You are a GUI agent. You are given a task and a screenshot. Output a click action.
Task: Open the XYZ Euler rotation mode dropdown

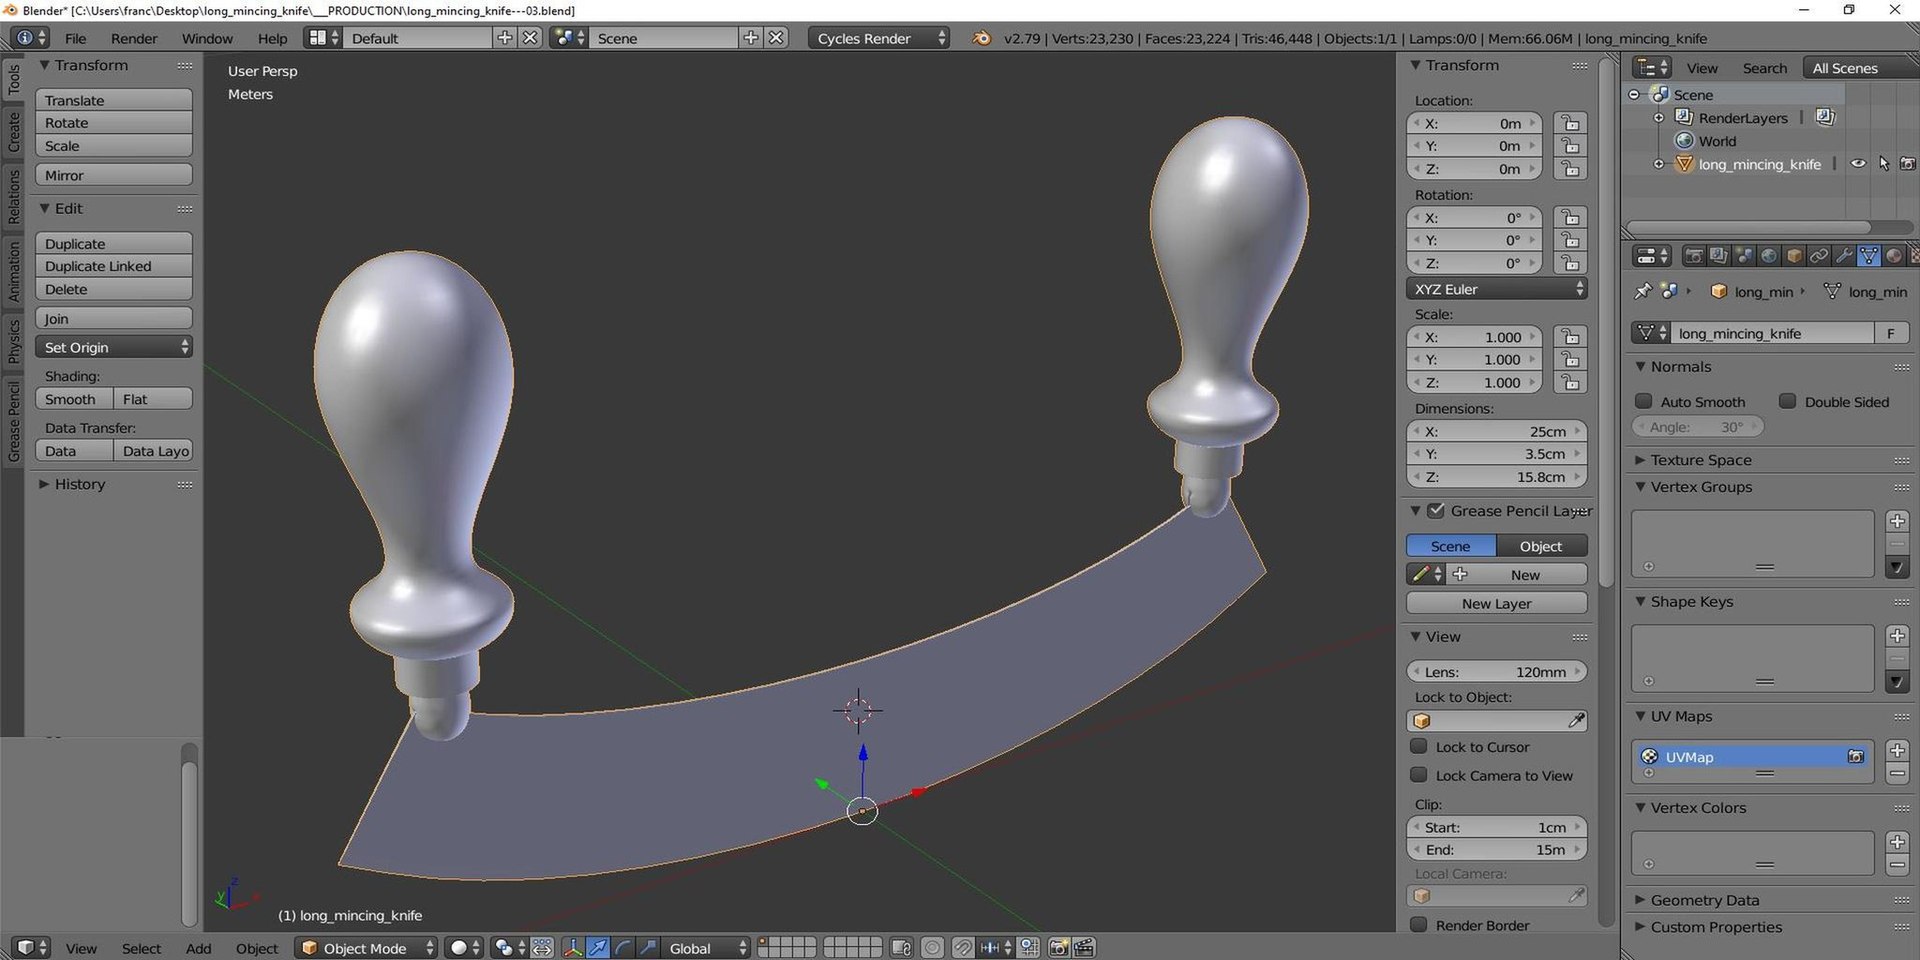pyautogui.click(x=1496, y=289)
